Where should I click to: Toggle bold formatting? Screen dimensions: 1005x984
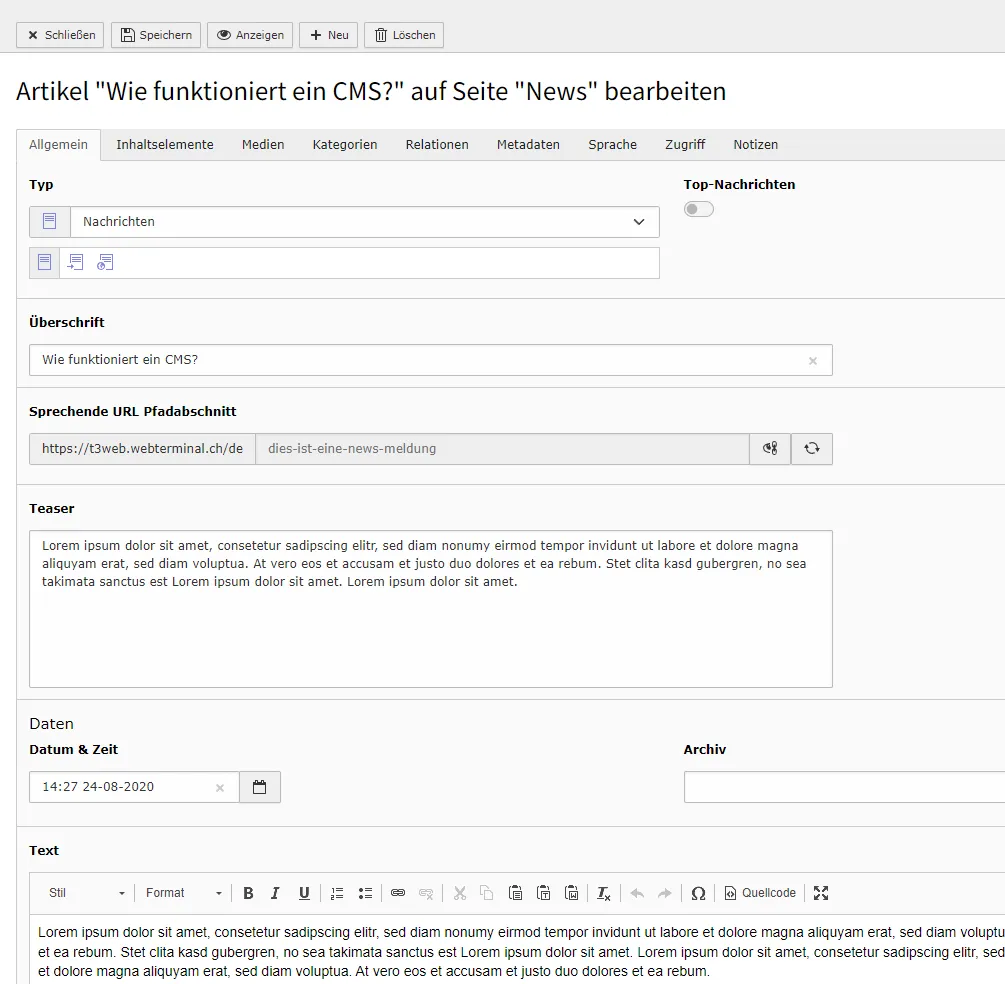tap(248, 893)
